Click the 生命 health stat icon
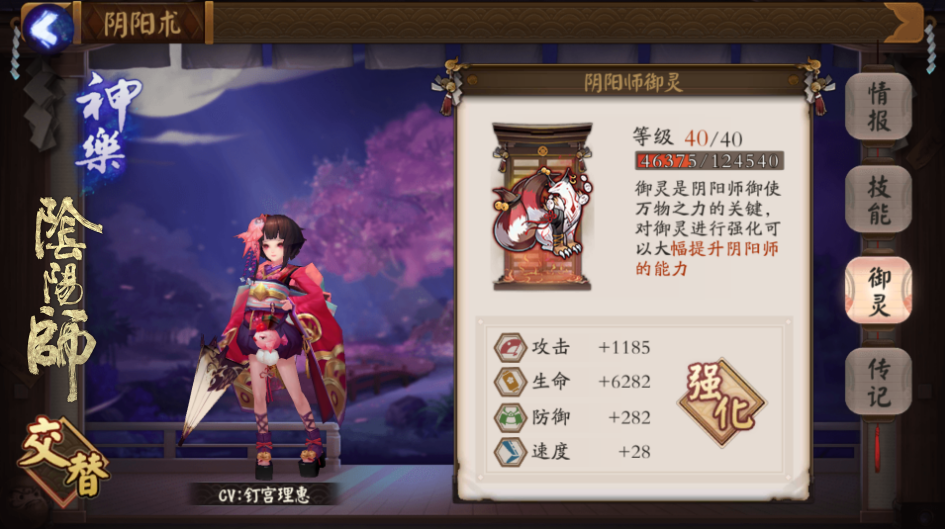This screenshot has height=529, width=945. (510, 382)
